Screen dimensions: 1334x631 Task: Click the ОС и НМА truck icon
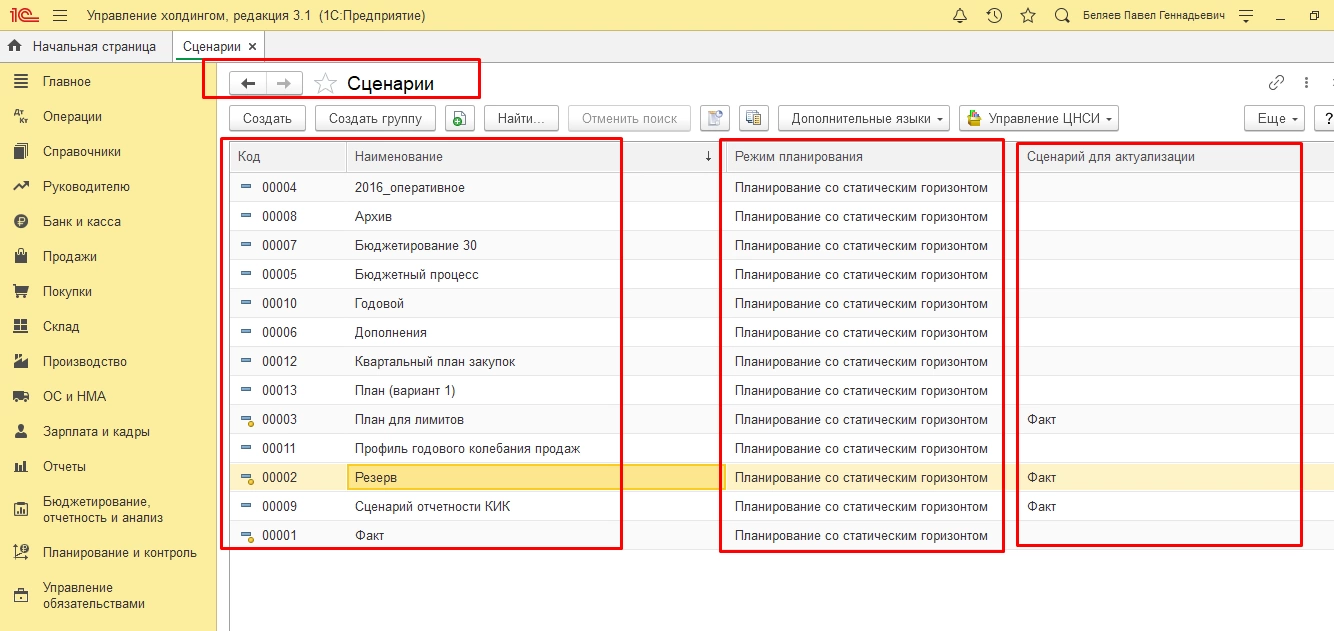pos(20,396)
